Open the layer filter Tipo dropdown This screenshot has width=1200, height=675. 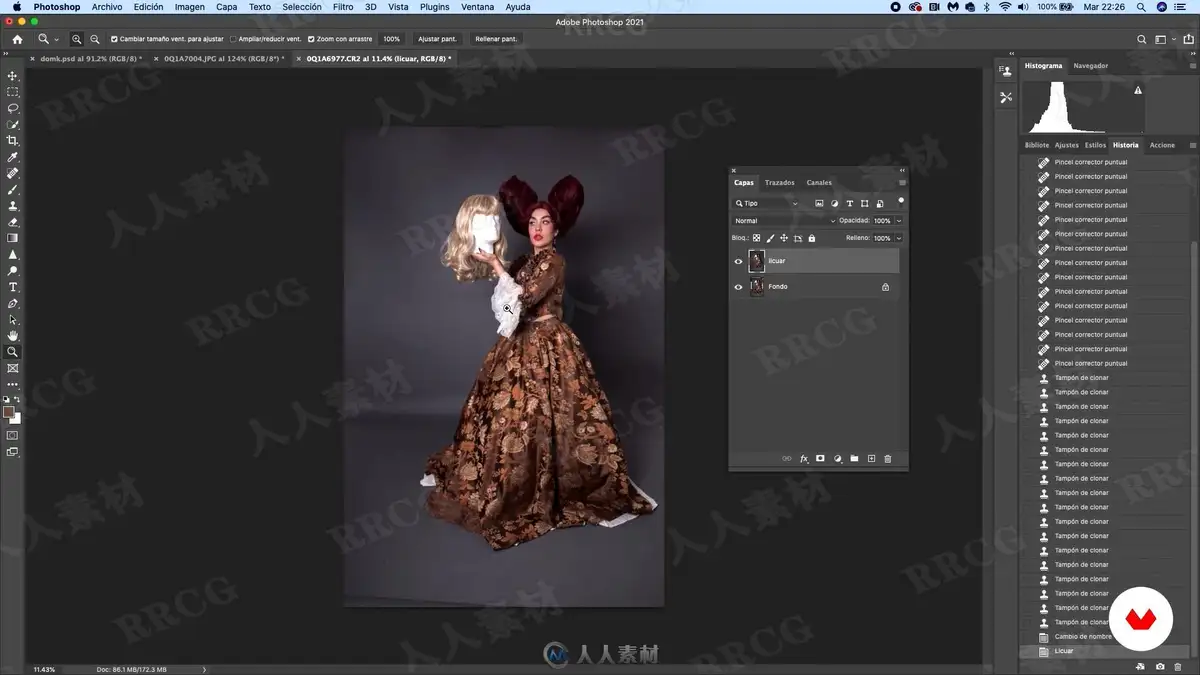point(767,204)
